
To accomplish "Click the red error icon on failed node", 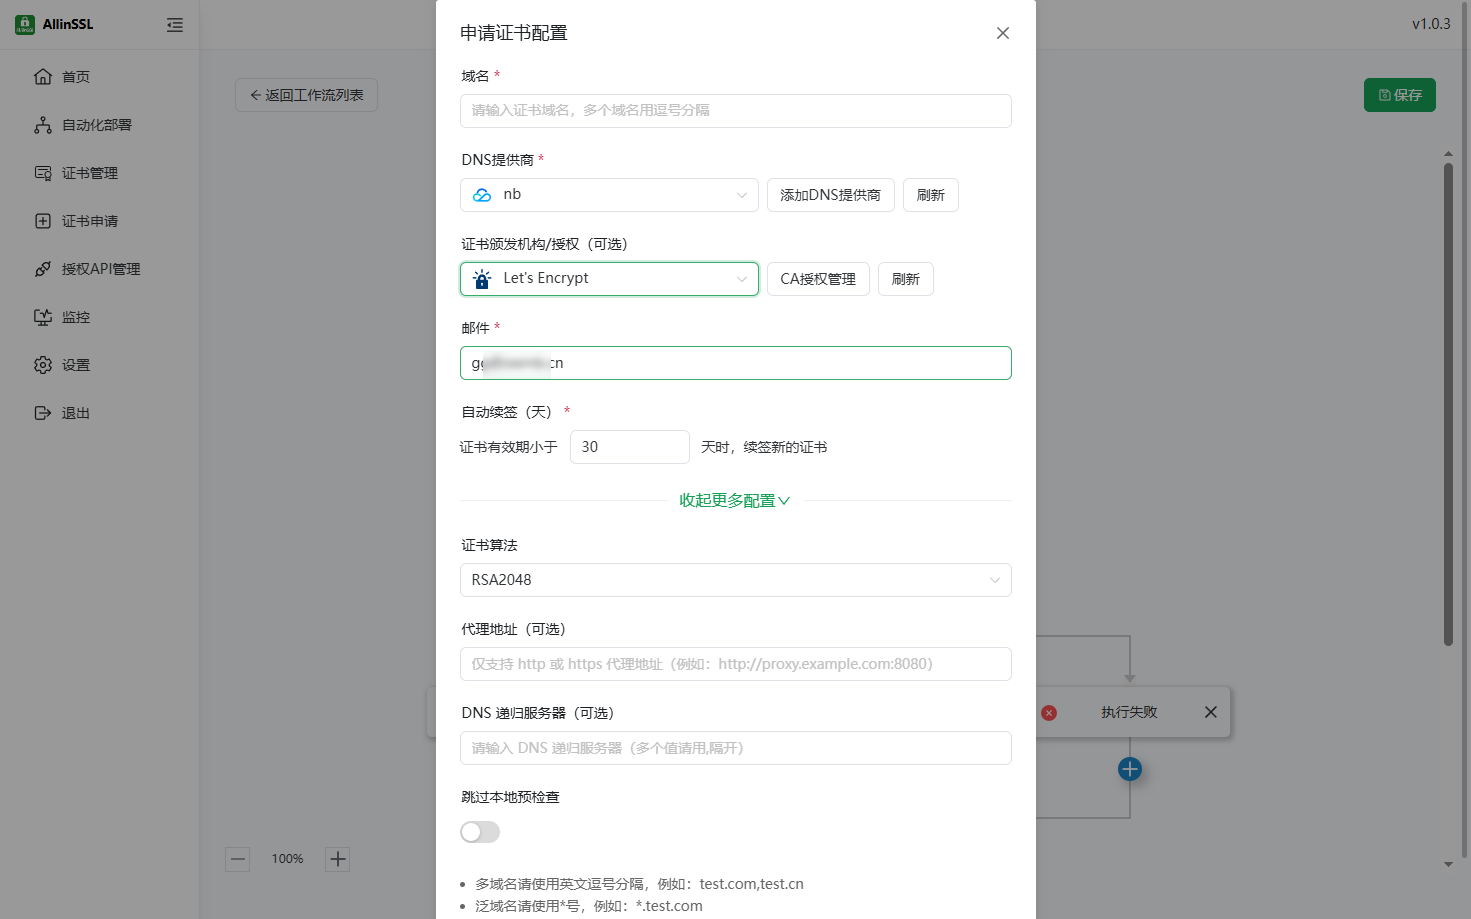I will point(1049,713).
